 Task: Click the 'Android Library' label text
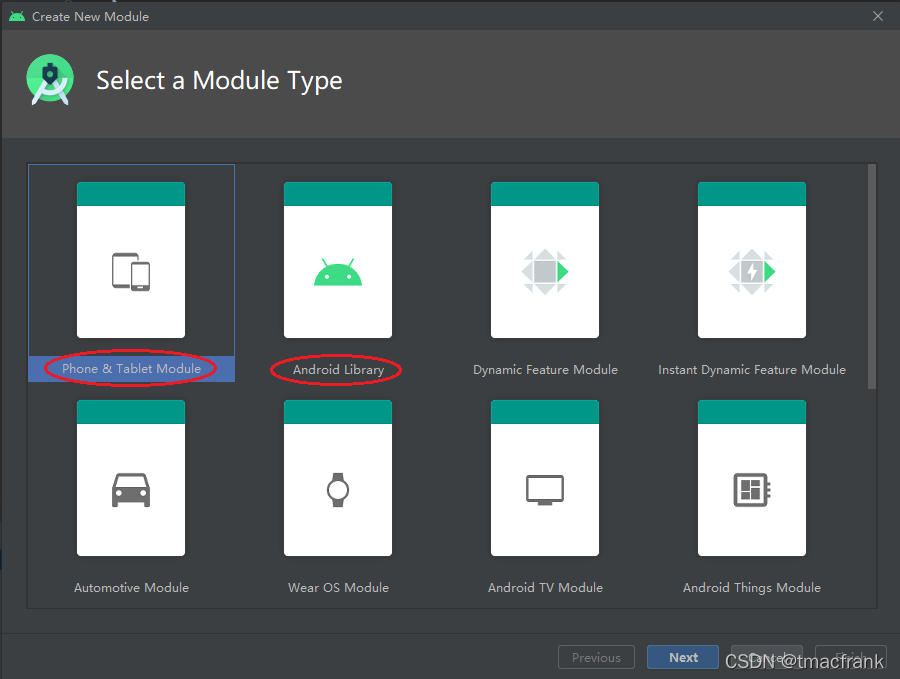pyautogui.click(x=338, y=370)
